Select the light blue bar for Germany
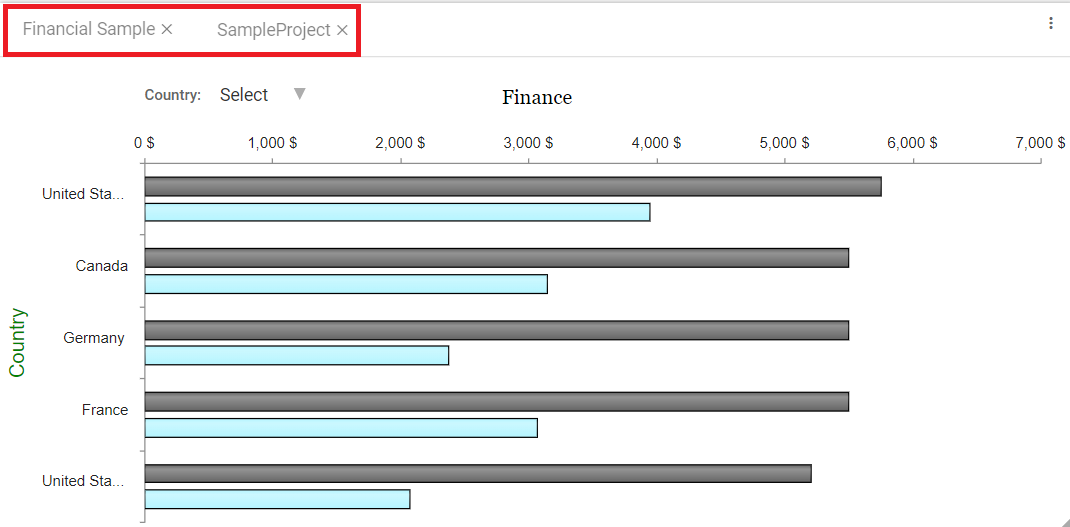 point(296,355)
